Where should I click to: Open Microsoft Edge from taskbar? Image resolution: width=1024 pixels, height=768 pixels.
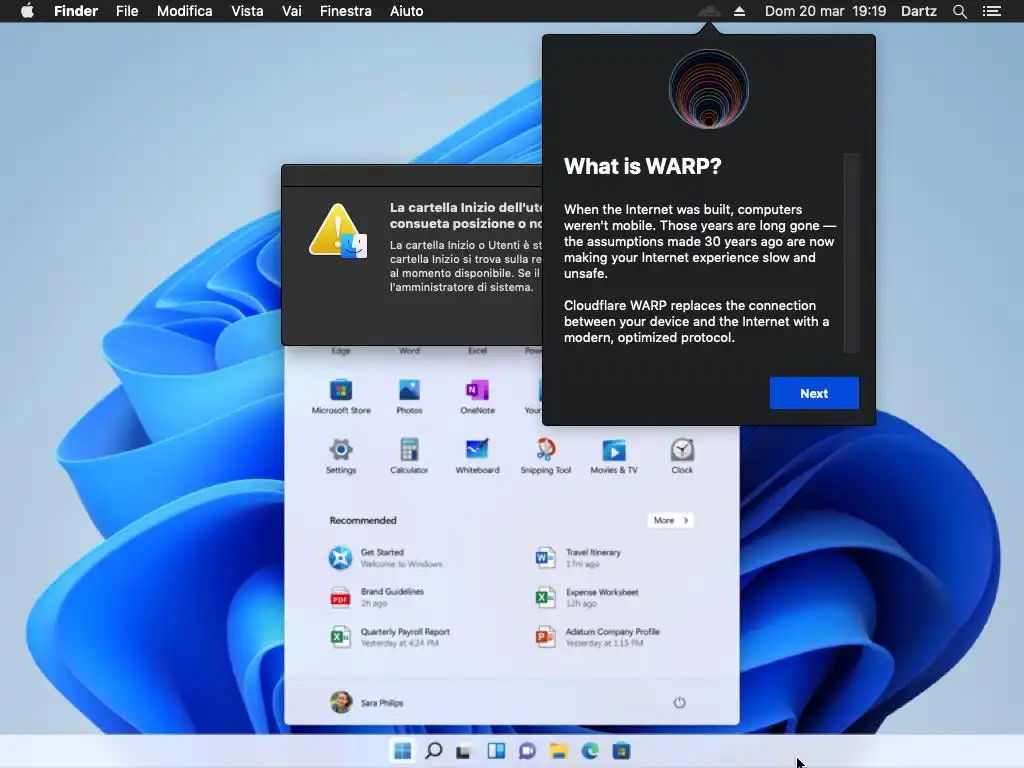coord(590,751)
